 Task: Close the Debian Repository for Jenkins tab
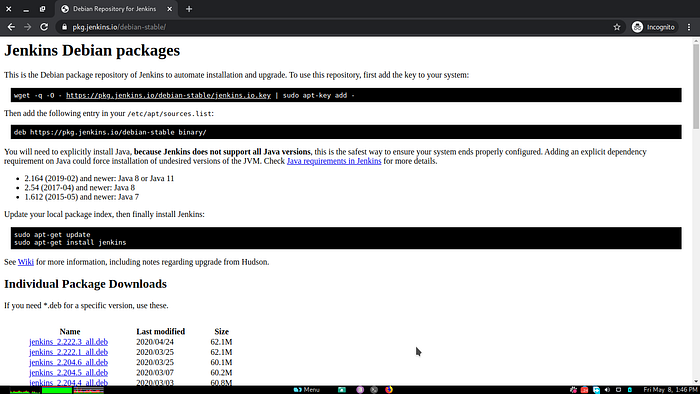pos(170,9)
